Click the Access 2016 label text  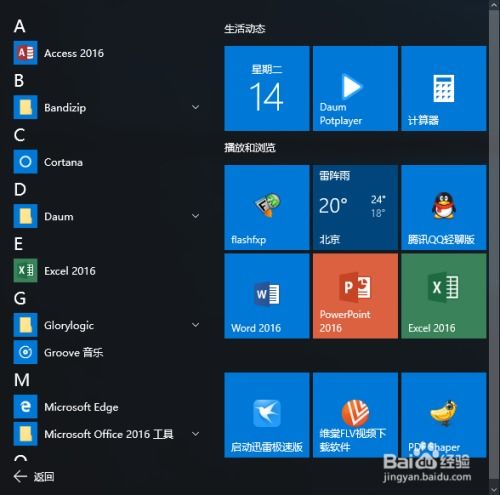pyautogui.click(x=74, y=53)
